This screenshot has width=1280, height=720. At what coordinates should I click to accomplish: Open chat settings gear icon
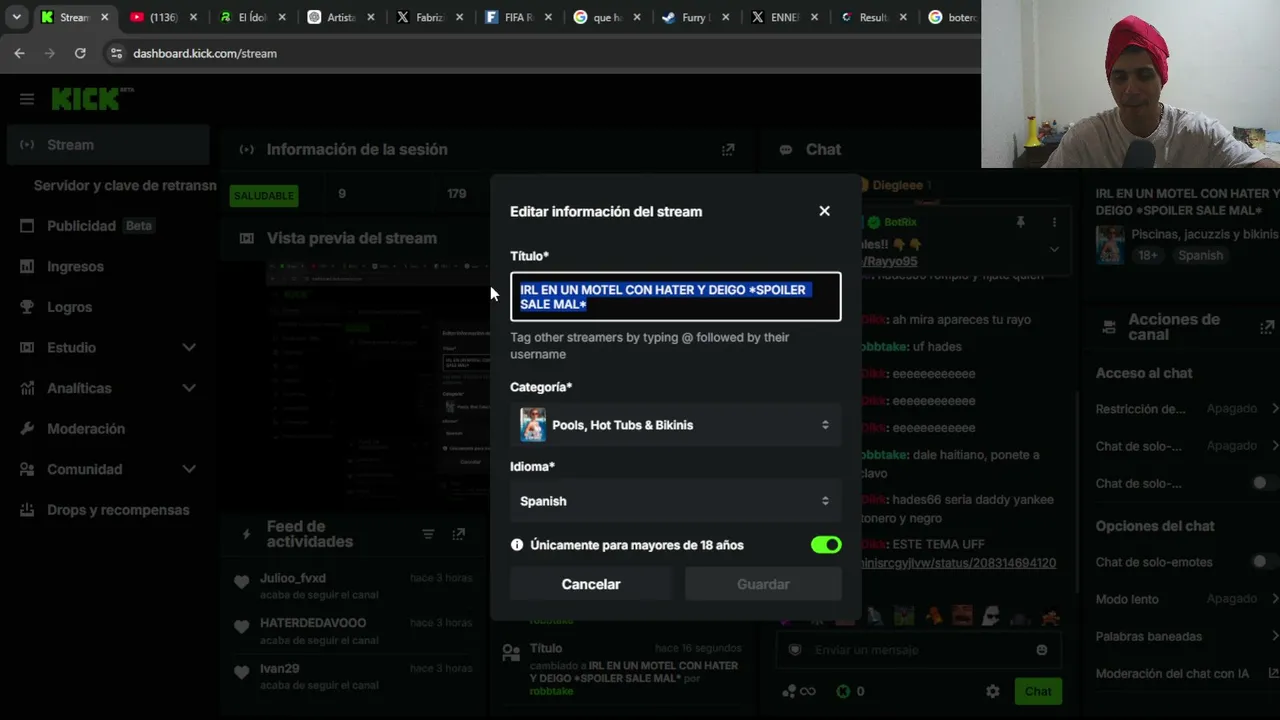click(993, 691)
